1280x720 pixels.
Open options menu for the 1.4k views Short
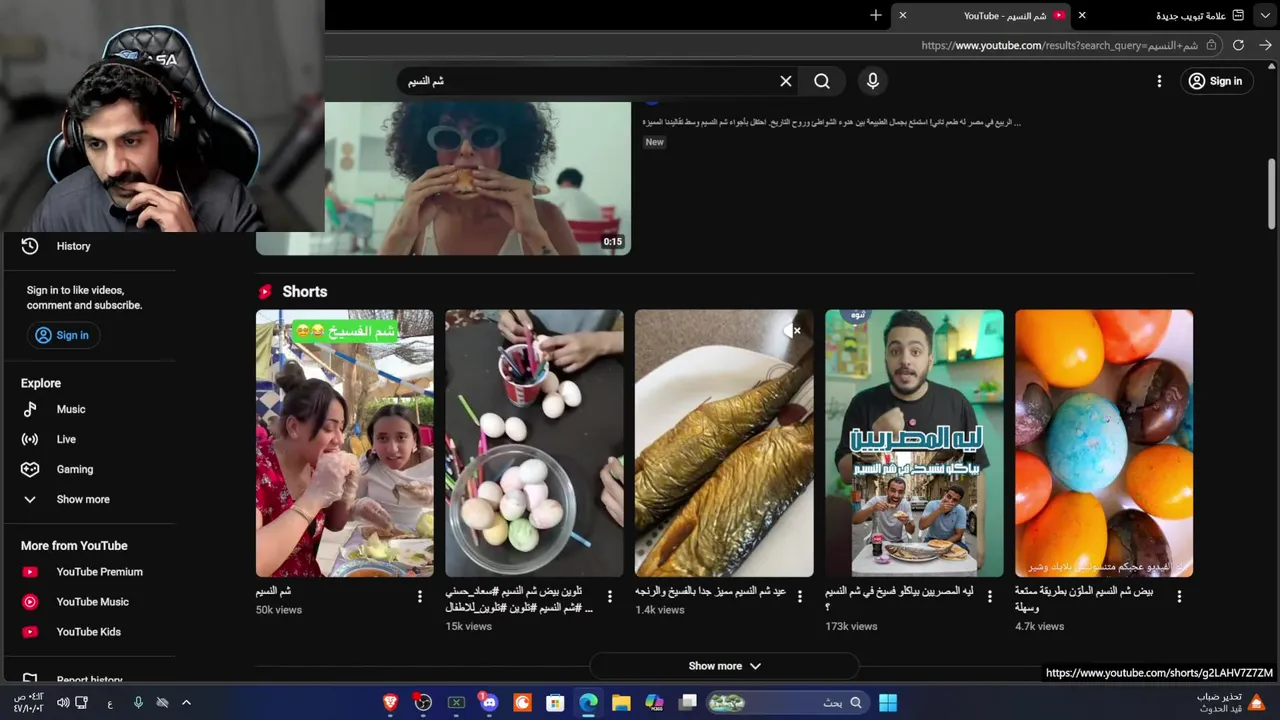[x=800, y=596]
